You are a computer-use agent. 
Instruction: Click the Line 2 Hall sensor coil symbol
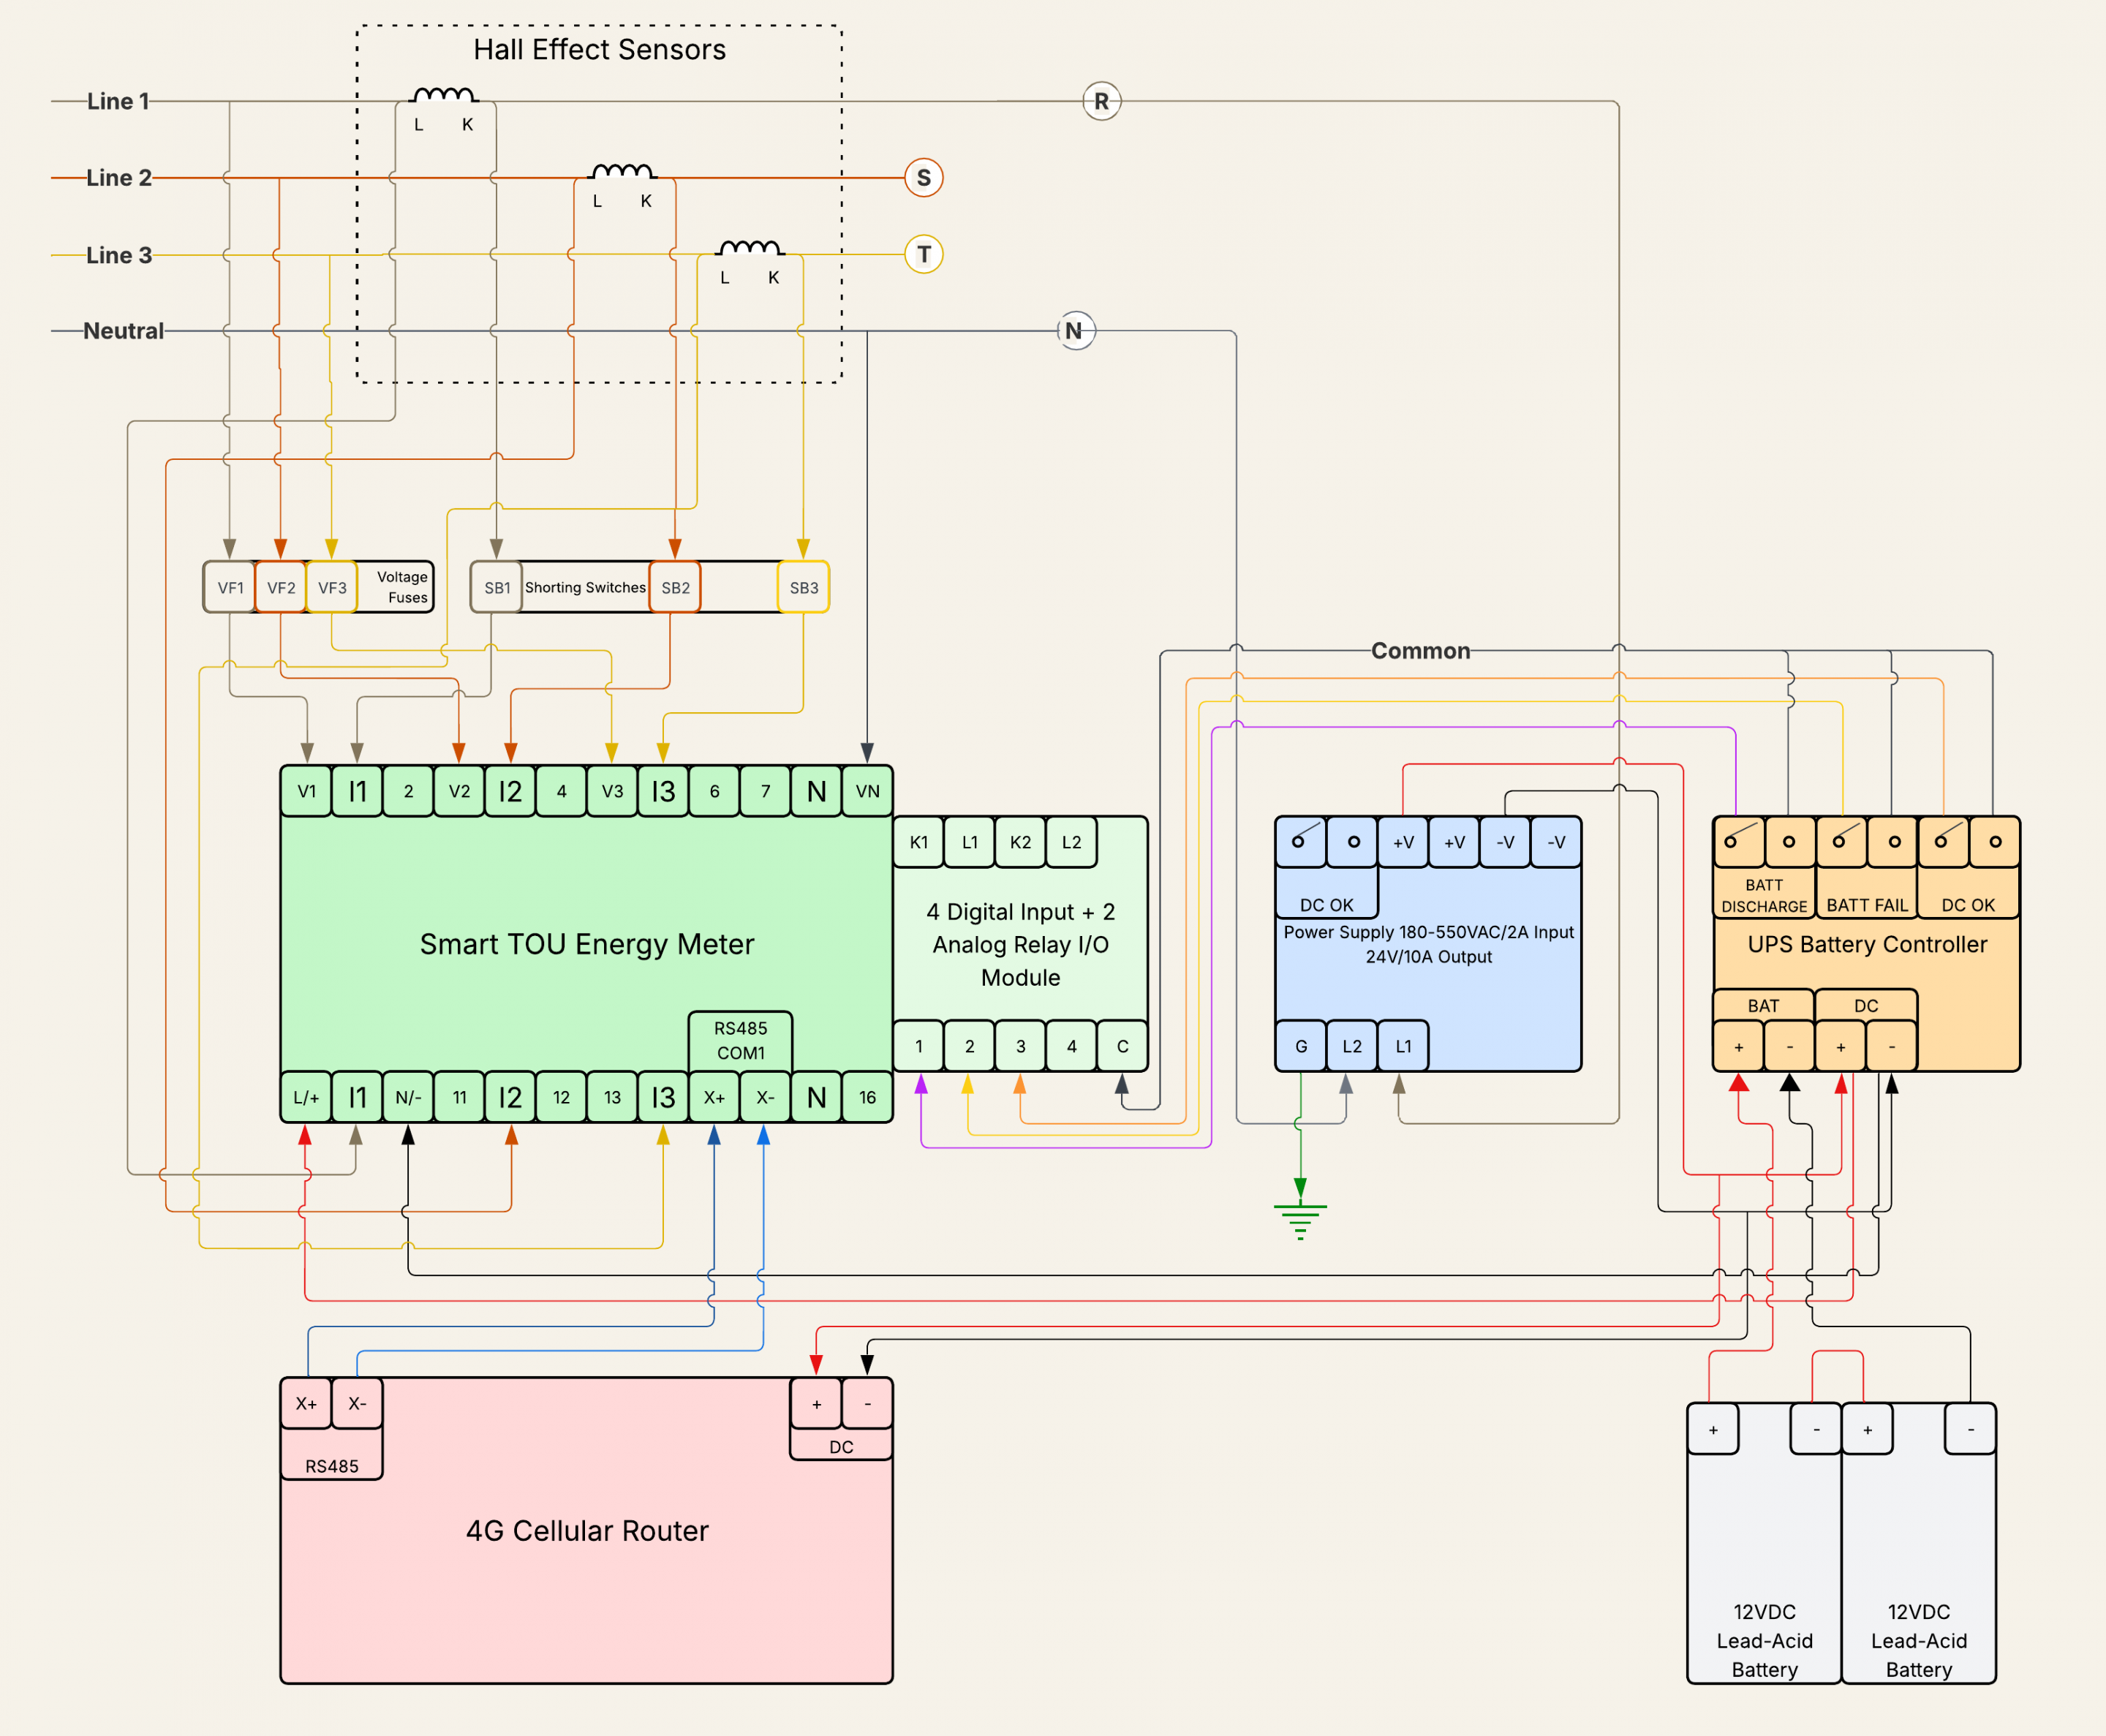click(x=623, y=172)
